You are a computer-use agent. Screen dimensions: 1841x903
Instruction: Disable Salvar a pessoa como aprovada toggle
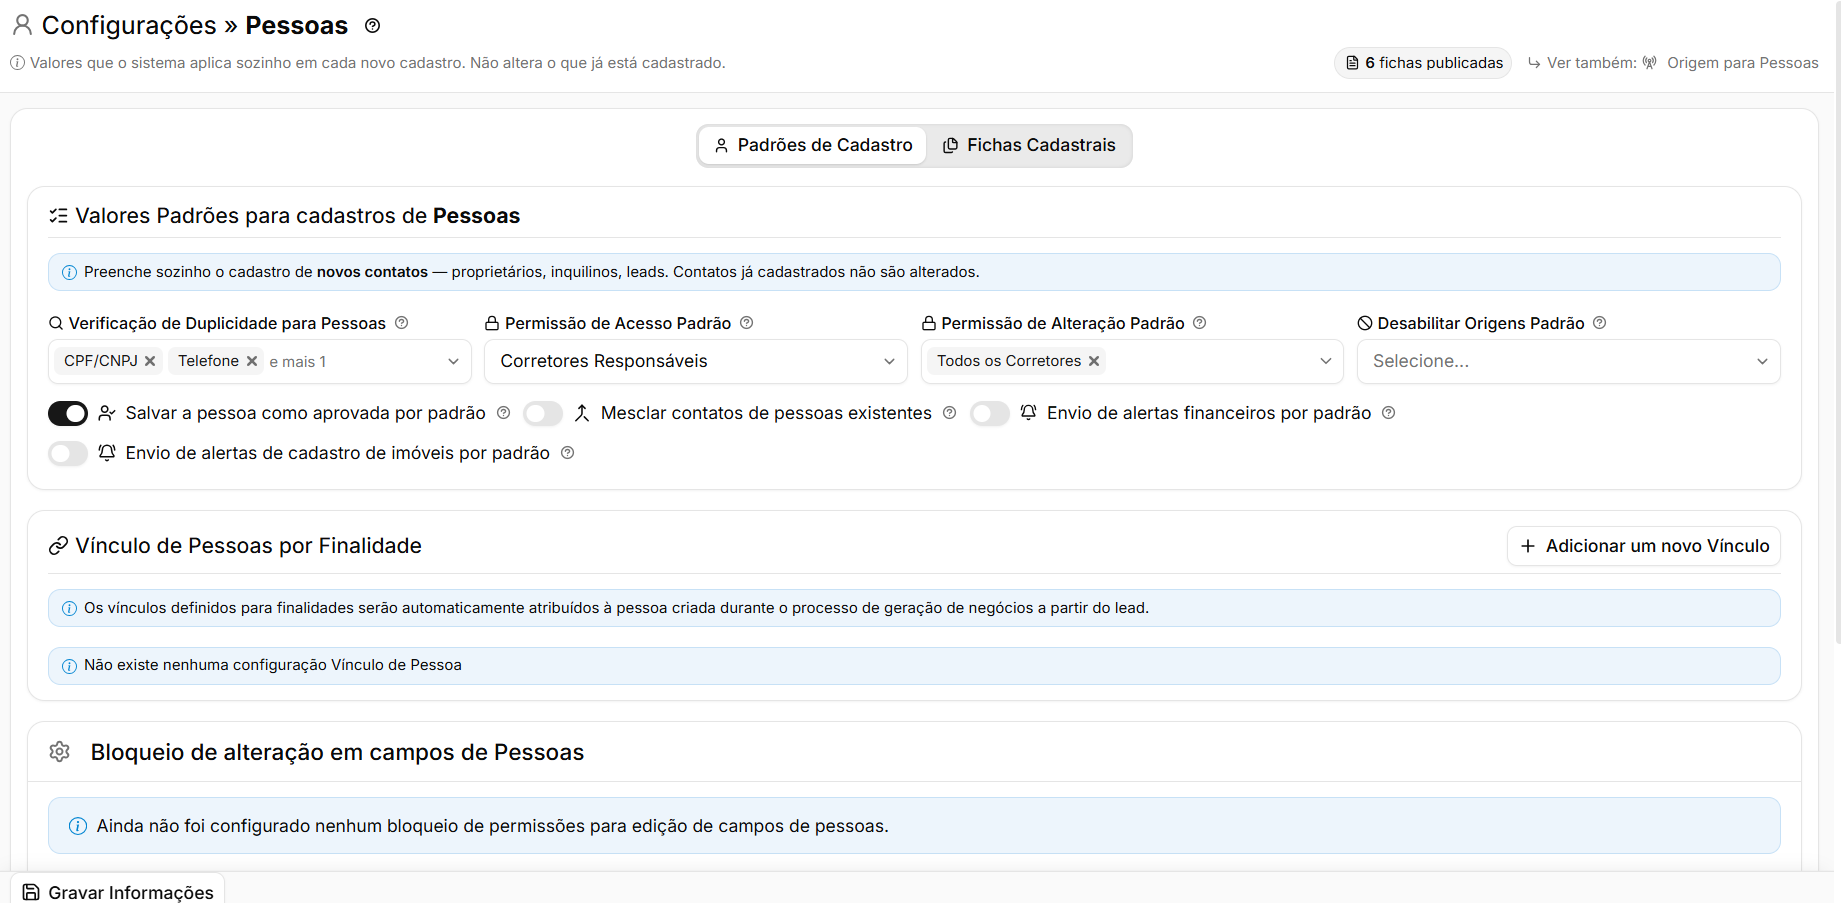click(x=68, y=413)
